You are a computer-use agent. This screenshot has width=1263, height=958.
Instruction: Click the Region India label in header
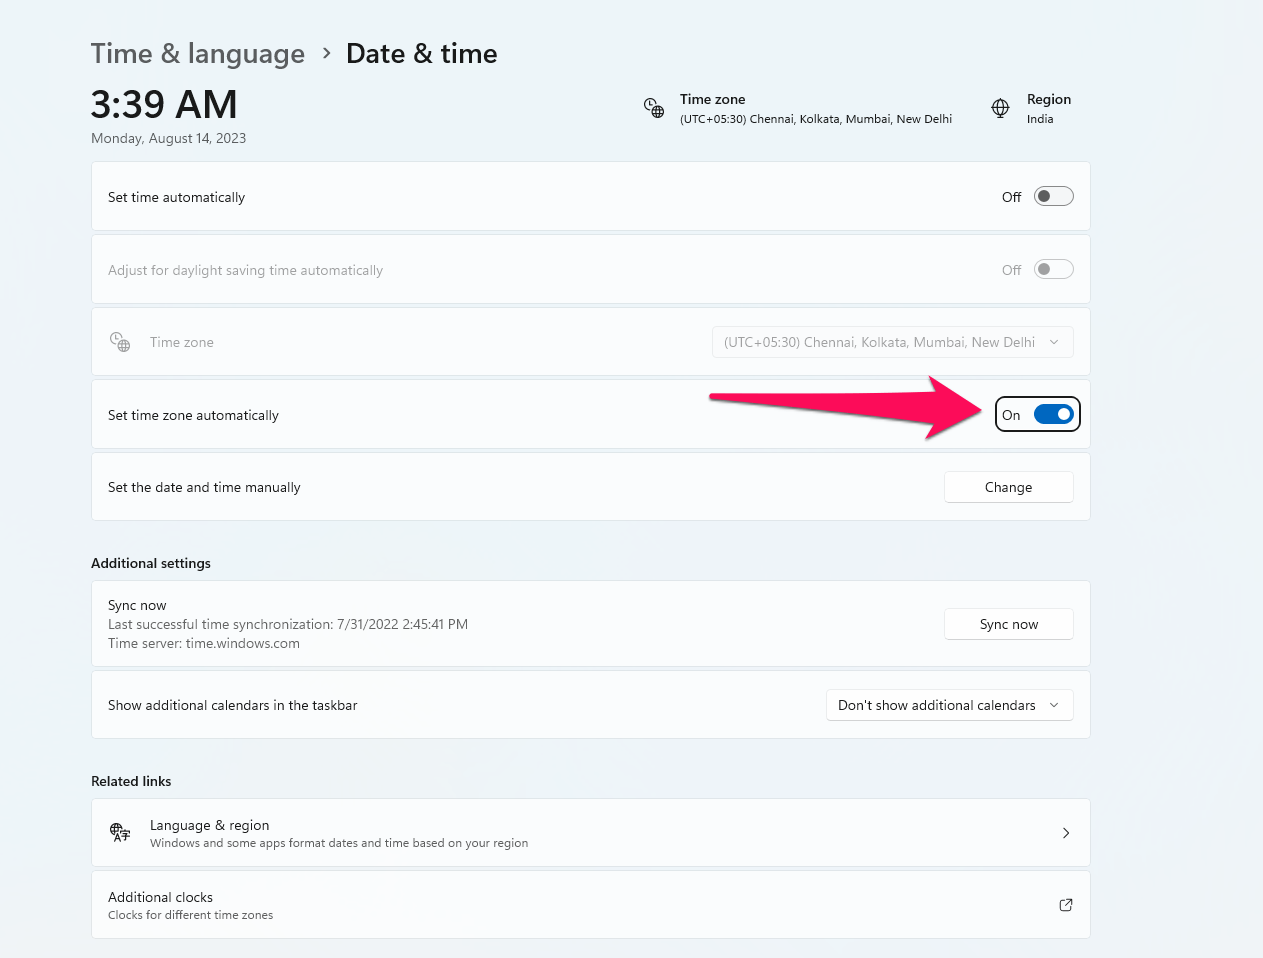tap(1048, 108)
